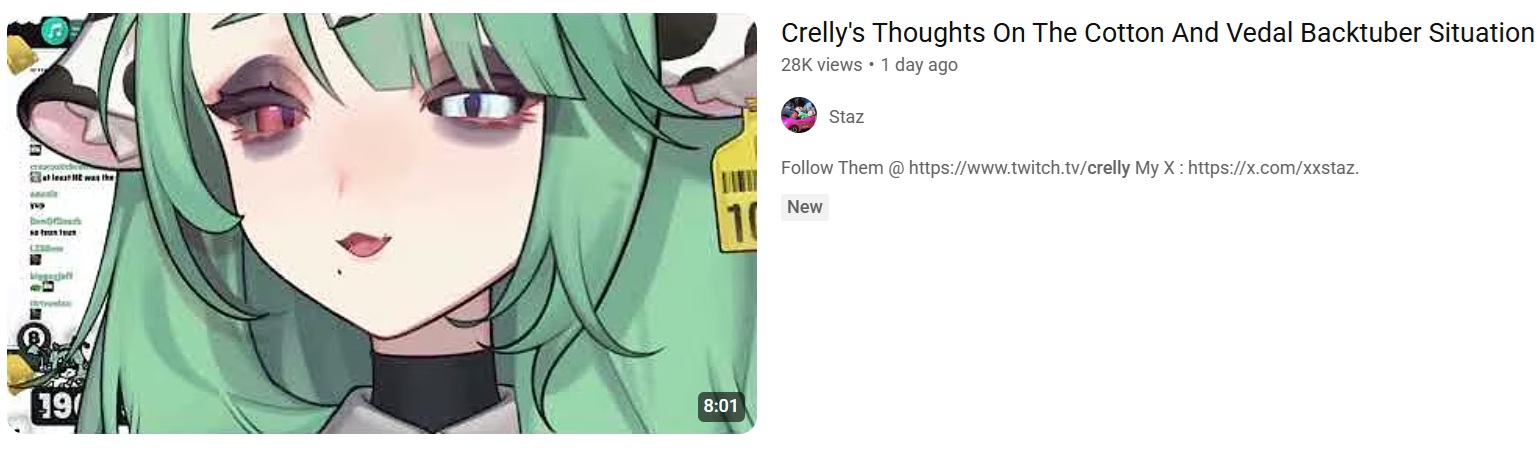This screenshot has width=1537, height=451.
Task: Click the twitch.tv/crelly URL in description
Action: point(1019,168)
